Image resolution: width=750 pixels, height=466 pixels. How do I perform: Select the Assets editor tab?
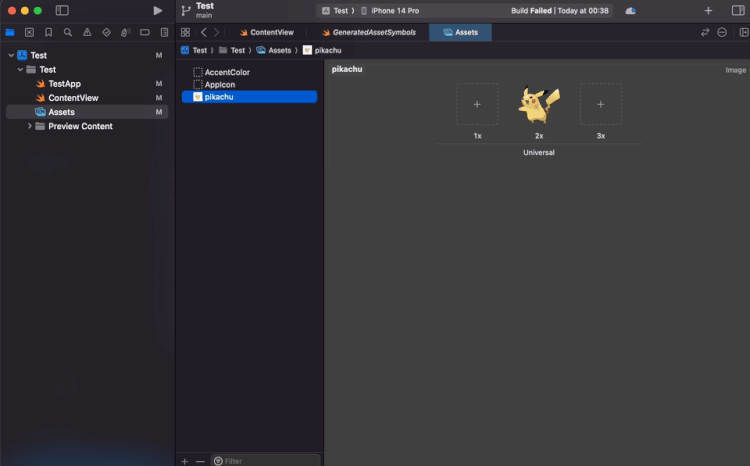(460, 33)
